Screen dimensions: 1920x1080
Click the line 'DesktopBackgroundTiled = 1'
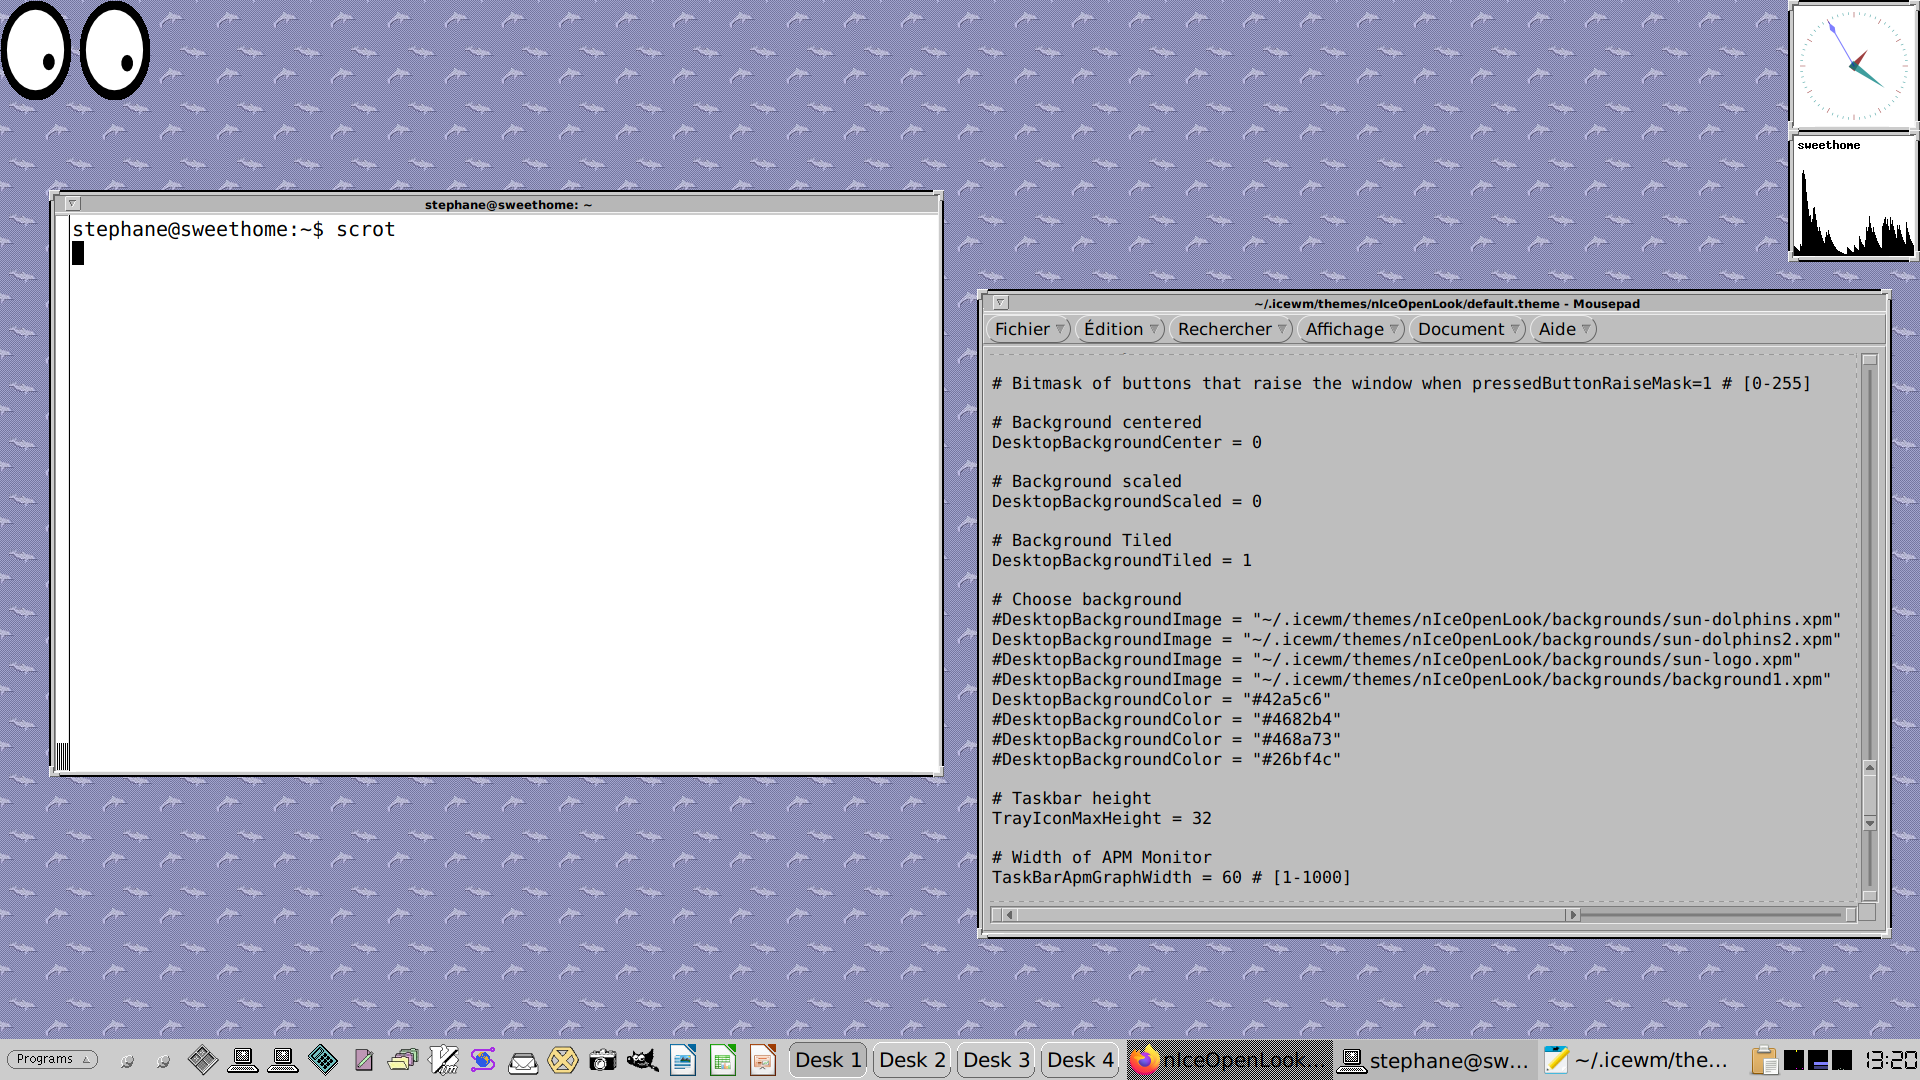(1121, 560)
